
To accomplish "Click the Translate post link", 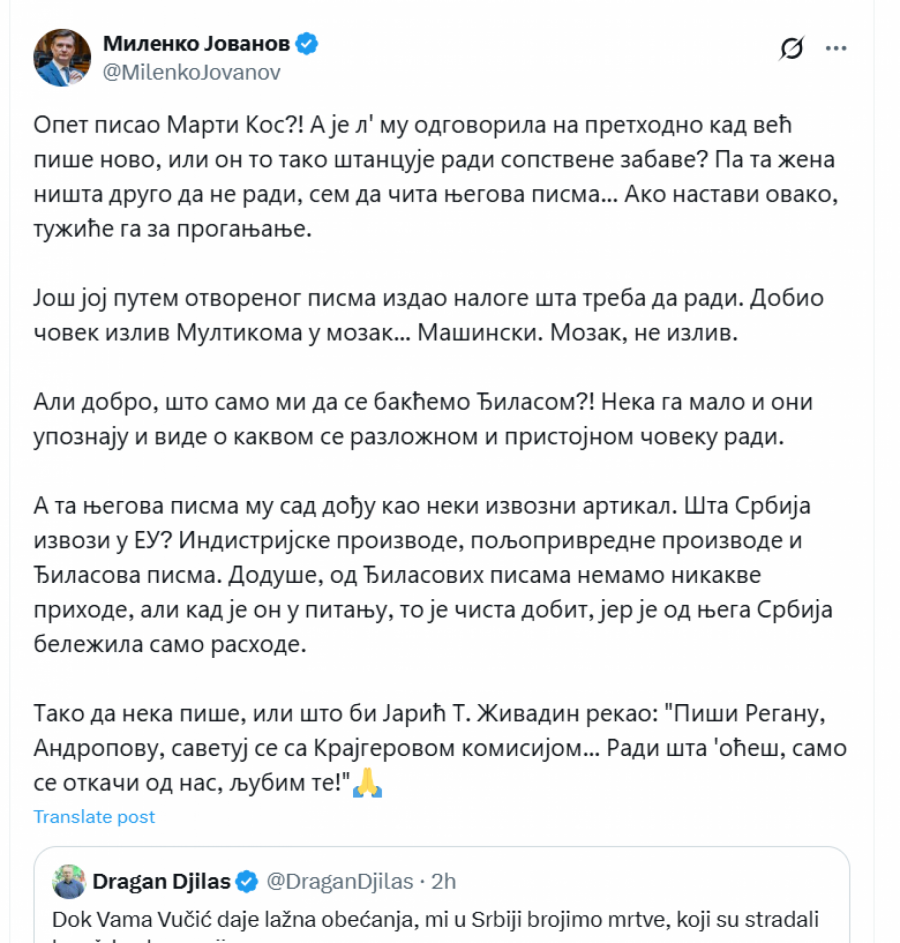I will [95, 817].
